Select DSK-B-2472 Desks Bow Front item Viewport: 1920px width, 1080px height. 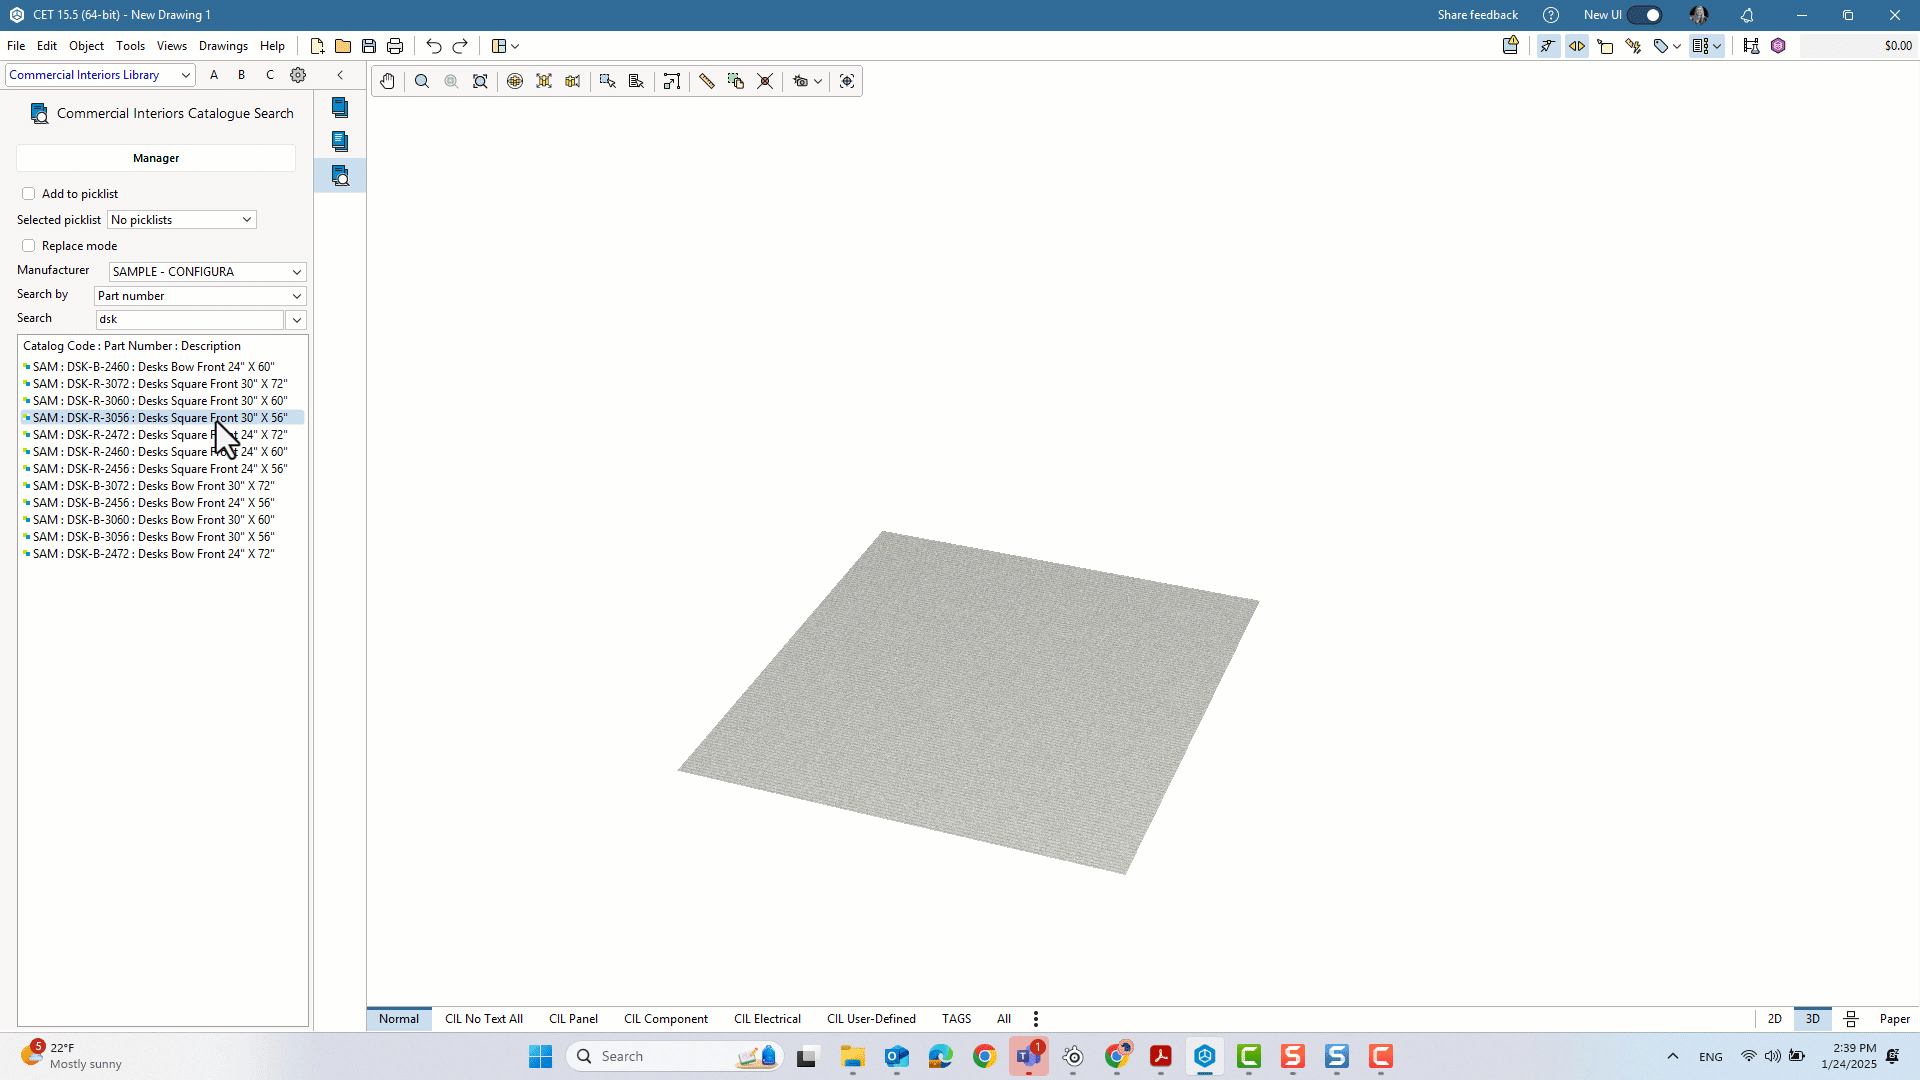point(153,554)
